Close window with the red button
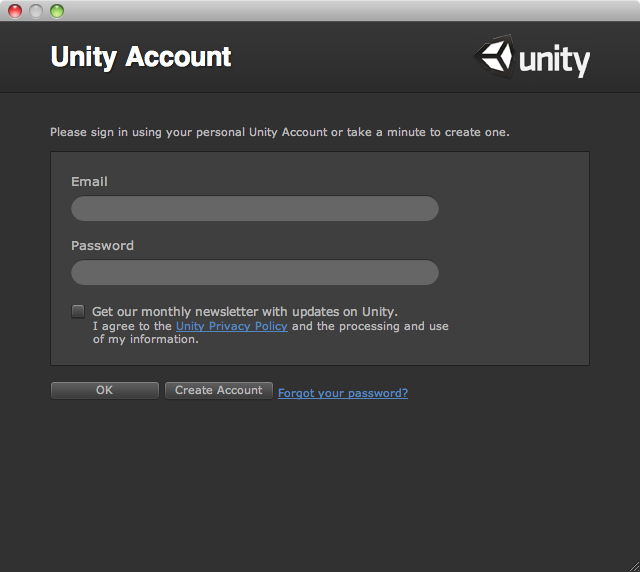640x572 pixels. (15, 11)
